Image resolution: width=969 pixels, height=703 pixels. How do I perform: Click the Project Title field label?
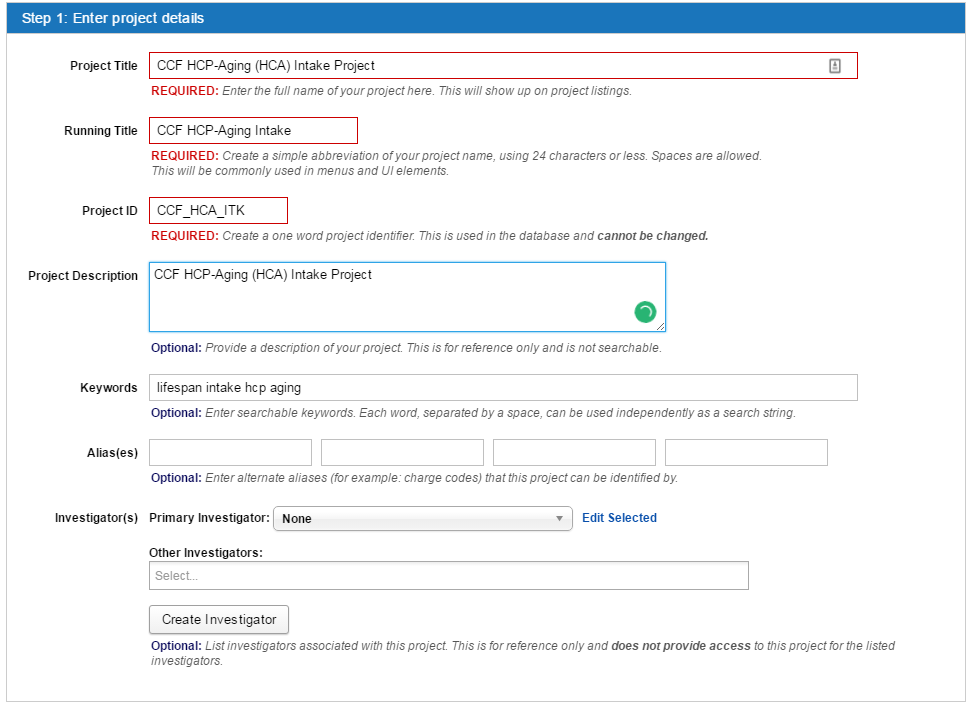[104, 66]
